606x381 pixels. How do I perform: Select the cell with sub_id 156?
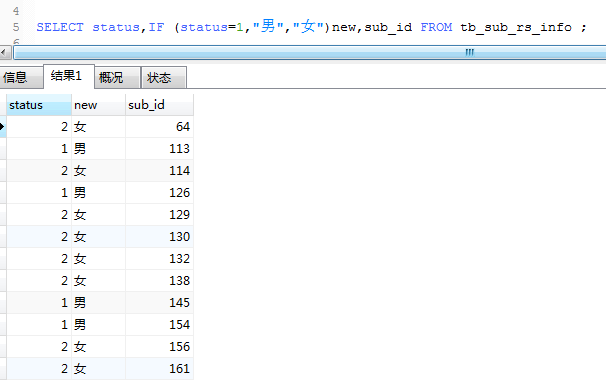click(159, 347)
